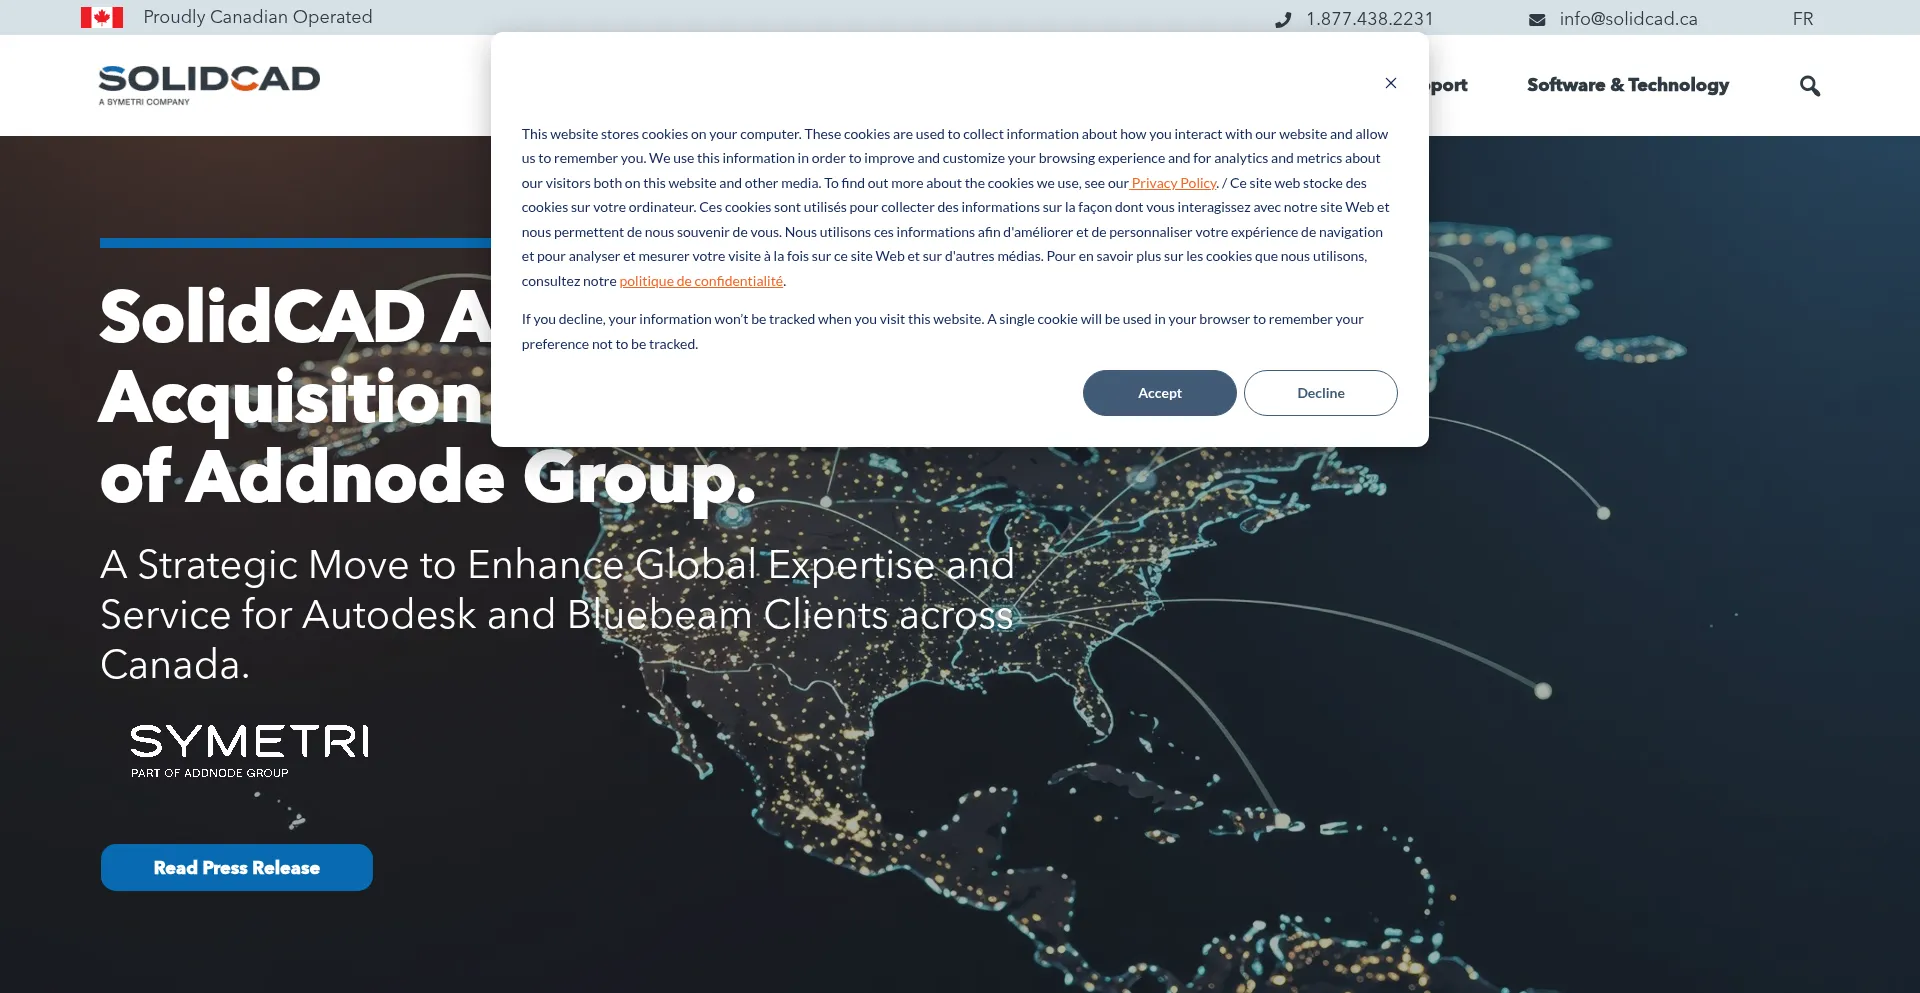Viewport: 1920px width, 993px height.
Task: Click the Canadian flag icon
Action: [102, 17]
